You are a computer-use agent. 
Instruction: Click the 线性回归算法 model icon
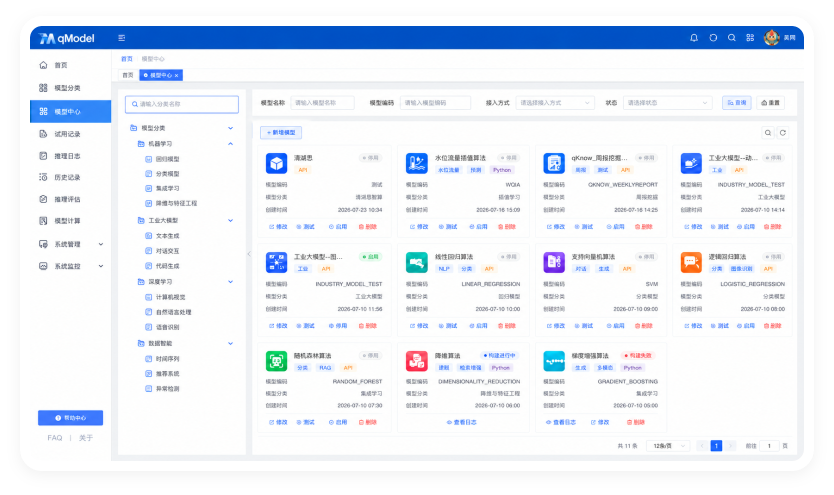(416, 262)
